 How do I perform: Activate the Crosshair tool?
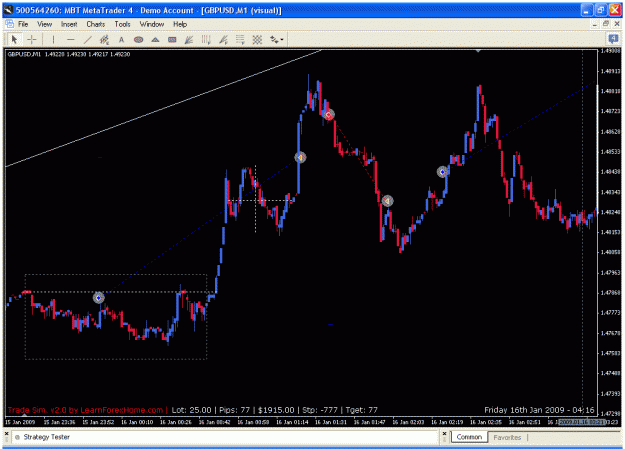point(32,39)
